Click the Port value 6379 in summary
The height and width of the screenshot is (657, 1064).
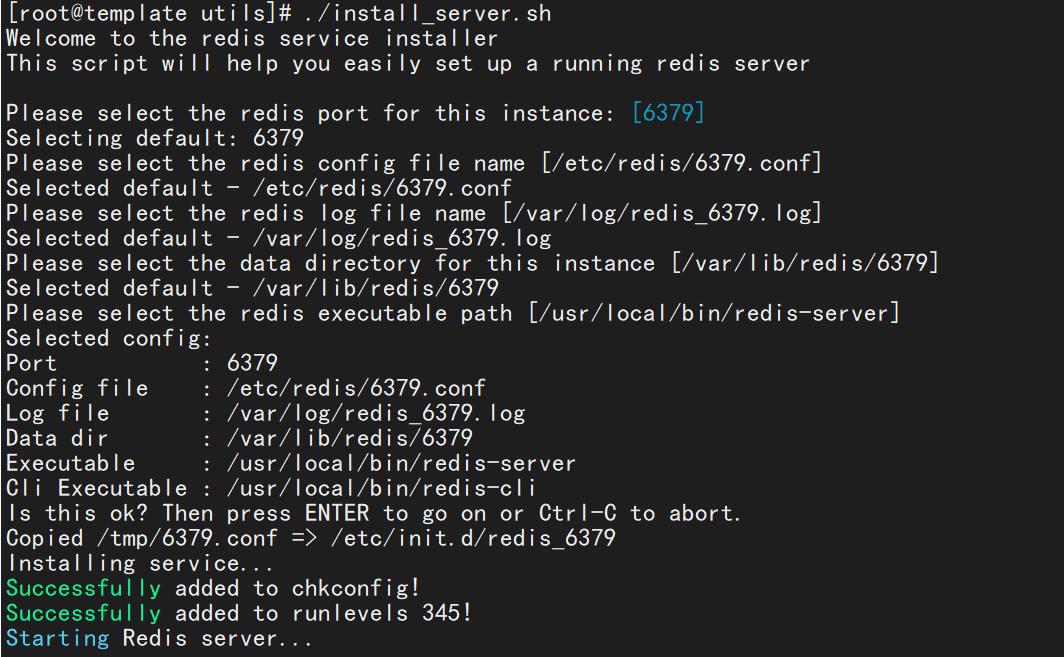point(252,362)
